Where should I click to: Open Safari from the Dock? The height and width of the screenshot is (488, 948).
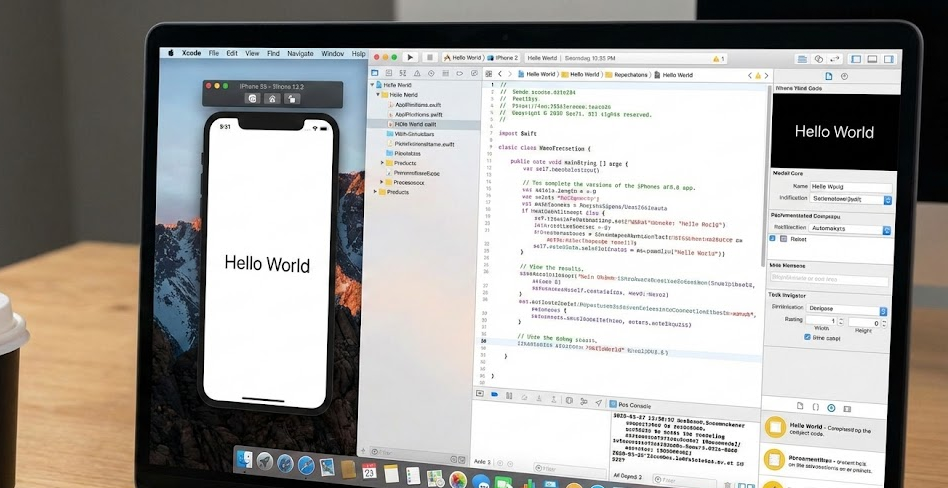click(306, 465)
